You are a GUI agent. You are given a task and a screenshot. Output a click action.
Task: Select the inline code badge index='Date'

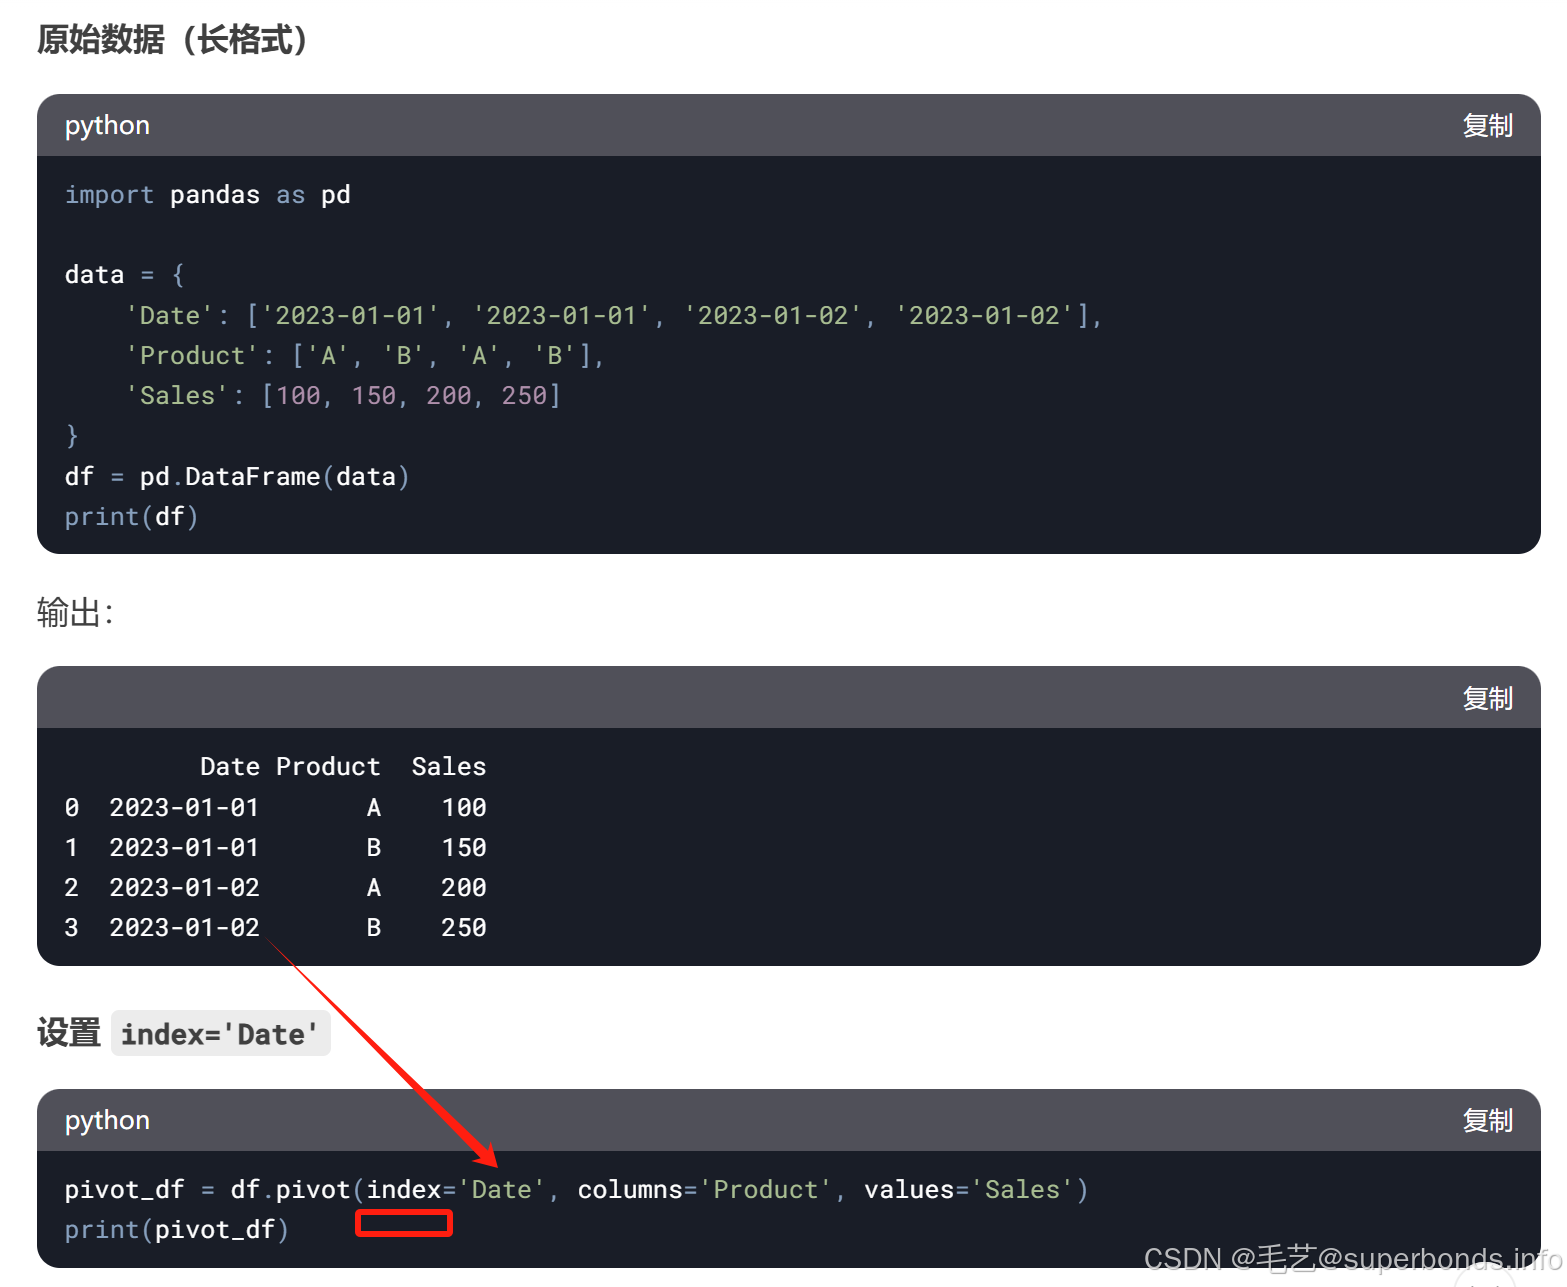click(220, 1033)
